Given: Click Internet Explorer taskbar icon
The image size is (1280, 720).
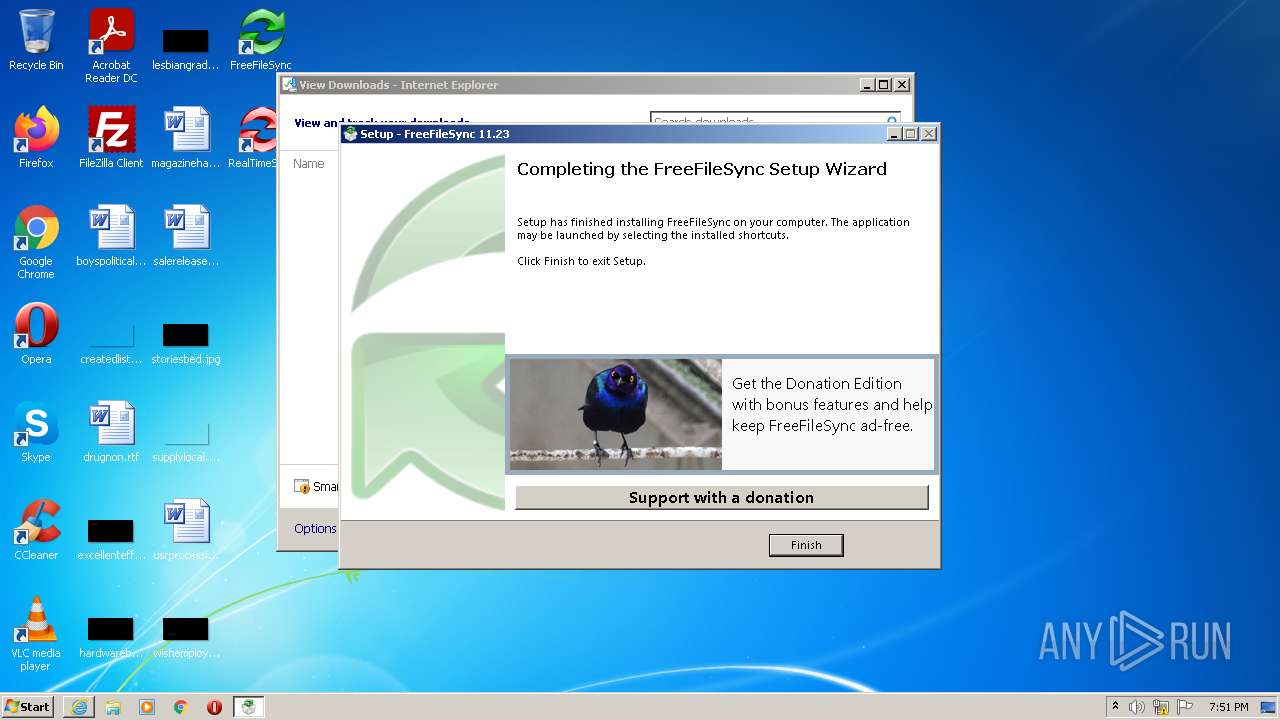Looking at the screenshot, I should (x=79, y=706).
